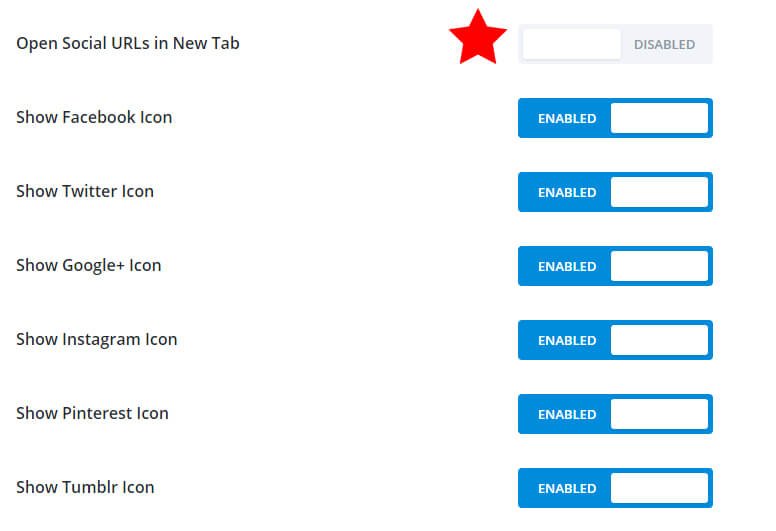Click the 'Open Social URLs in New Tab' label
776x531 pixels.
click(x=128, y=44)
